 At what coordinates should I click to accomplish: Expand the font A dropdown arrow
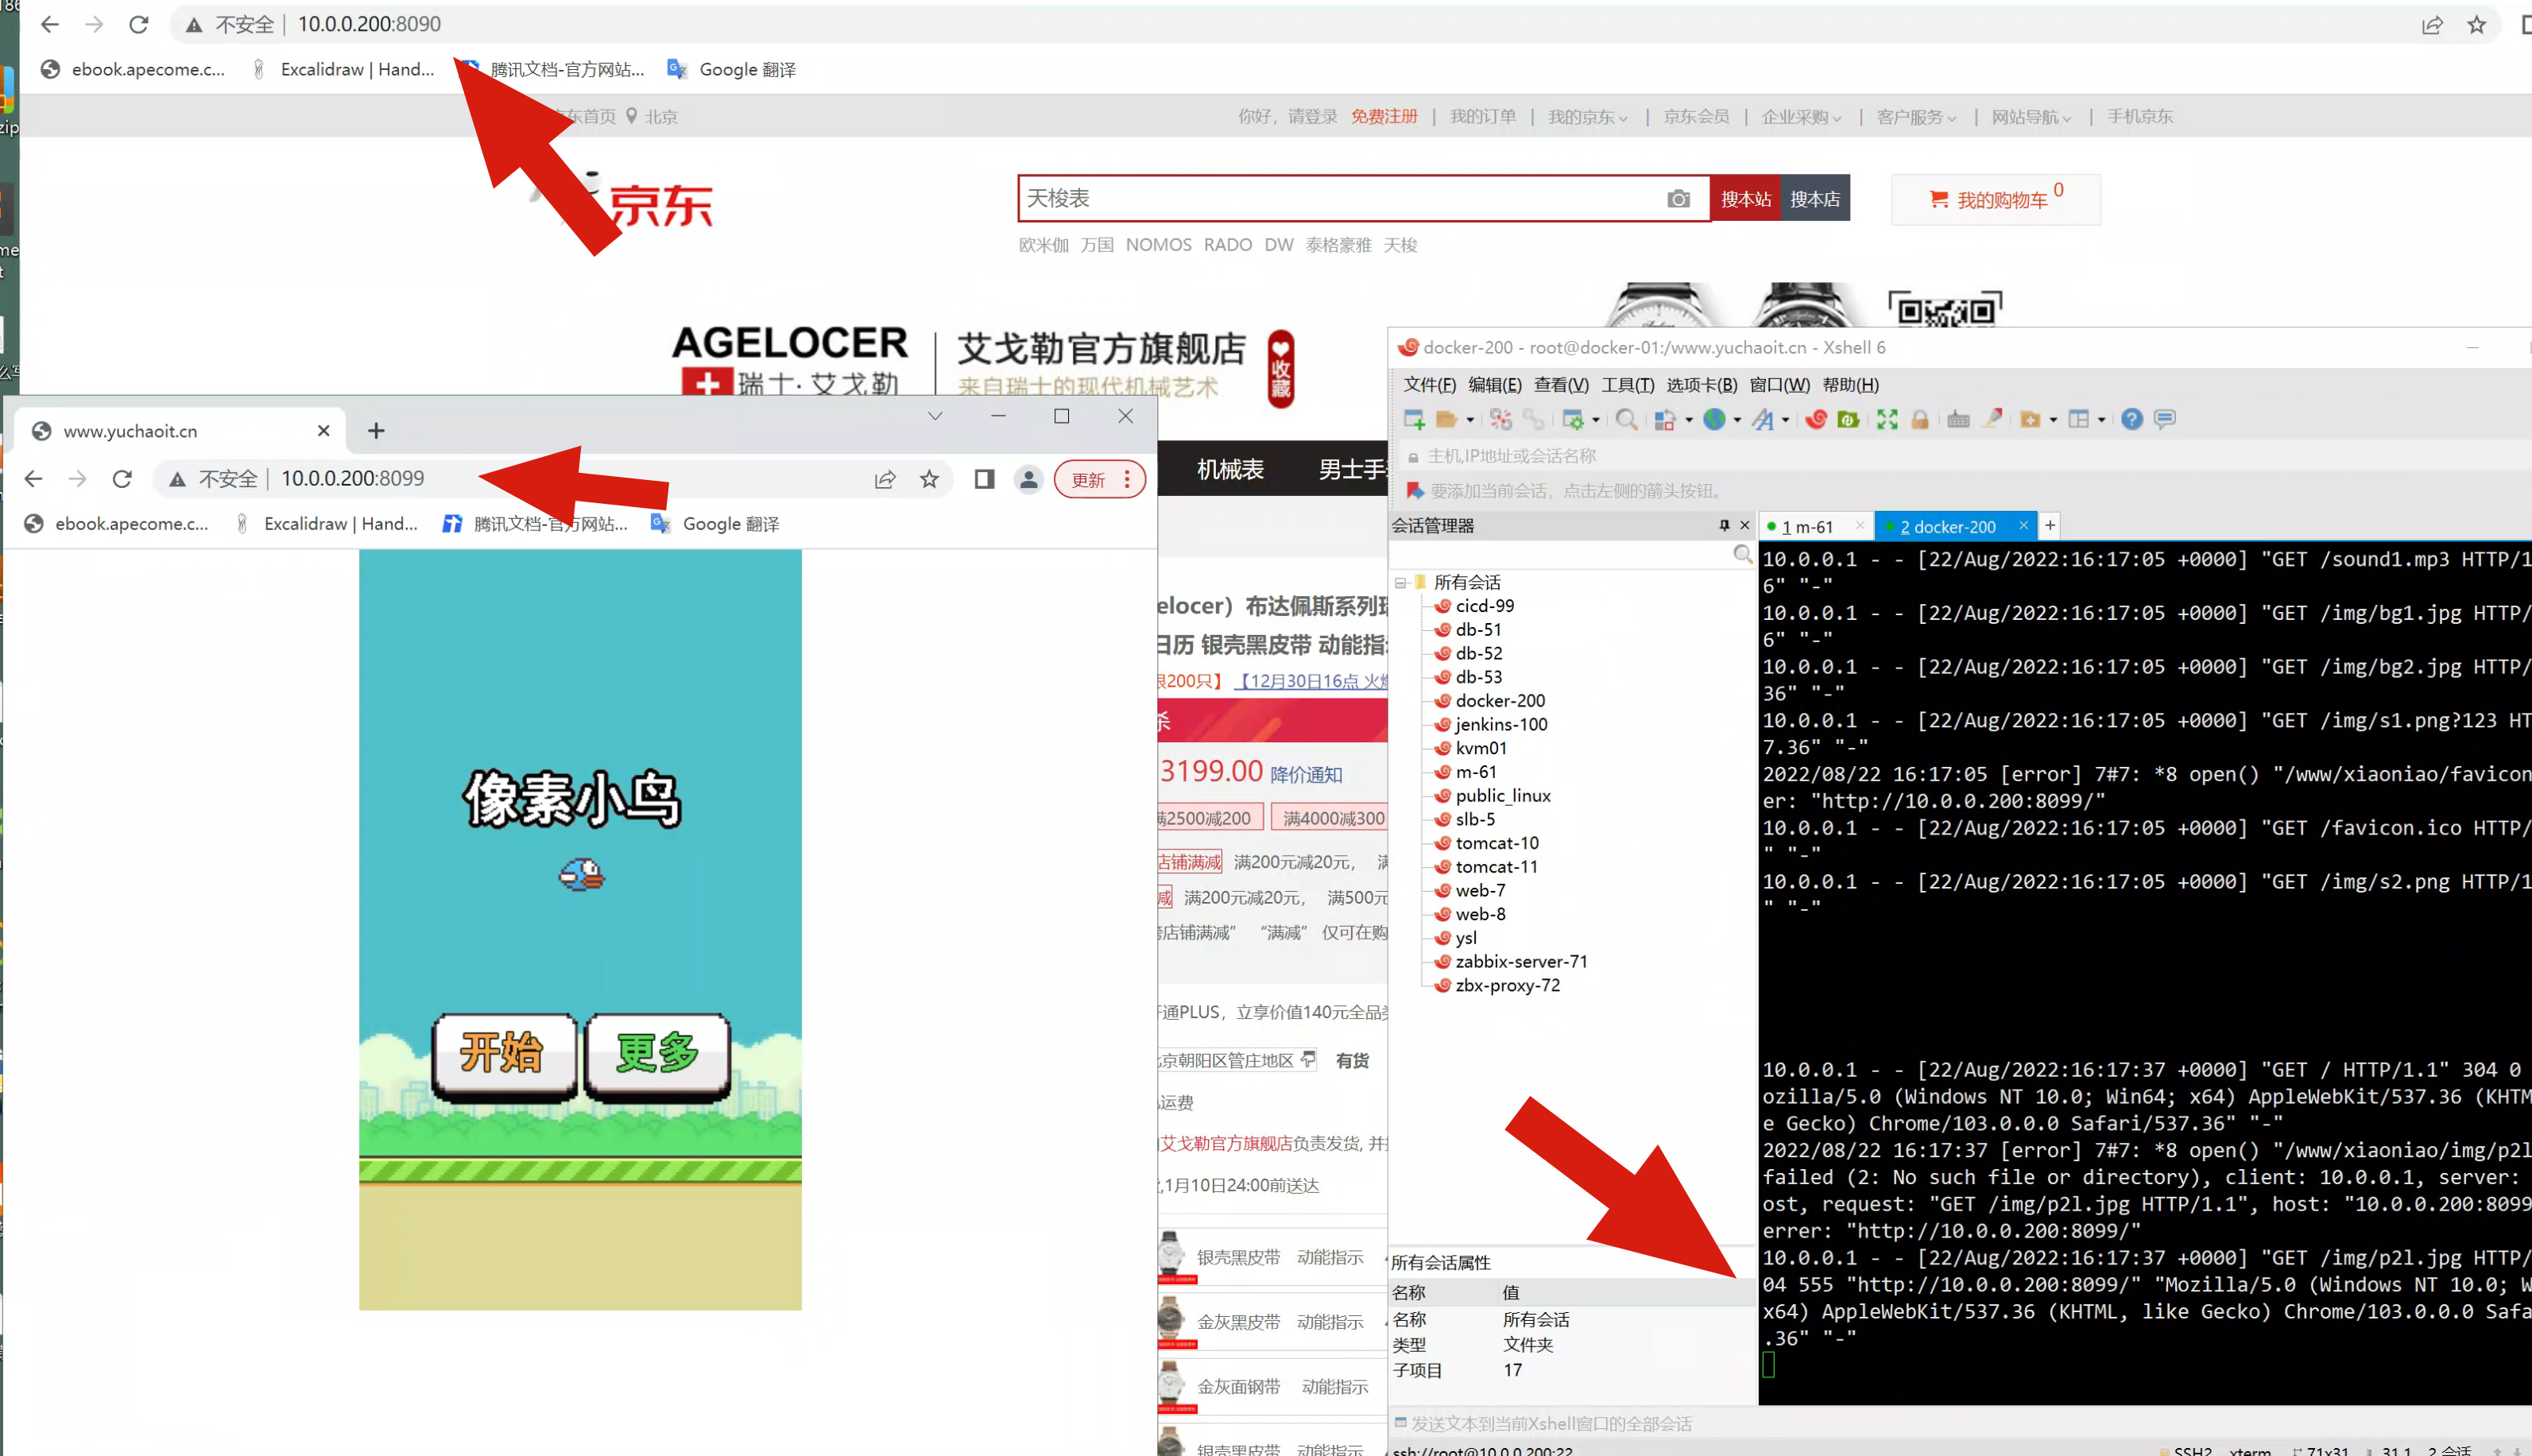[x=1785, y=420]
